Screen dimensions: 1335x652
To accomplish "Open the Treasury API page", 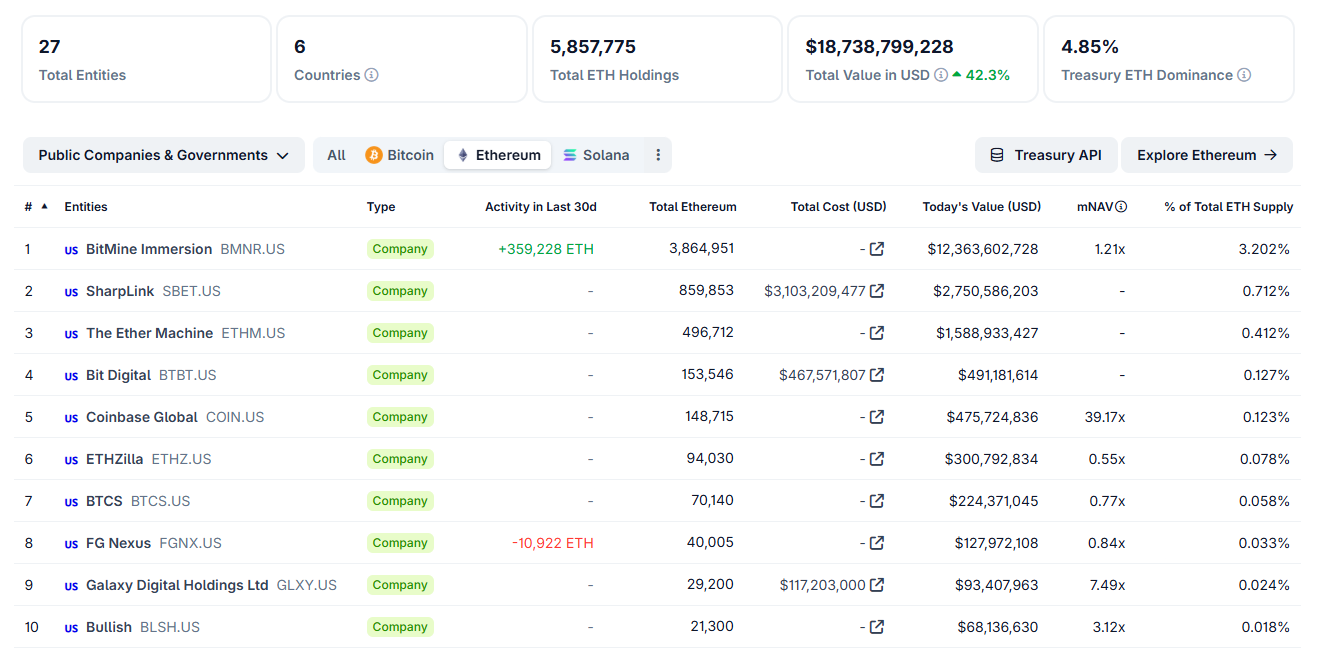I will [1046, 155].
